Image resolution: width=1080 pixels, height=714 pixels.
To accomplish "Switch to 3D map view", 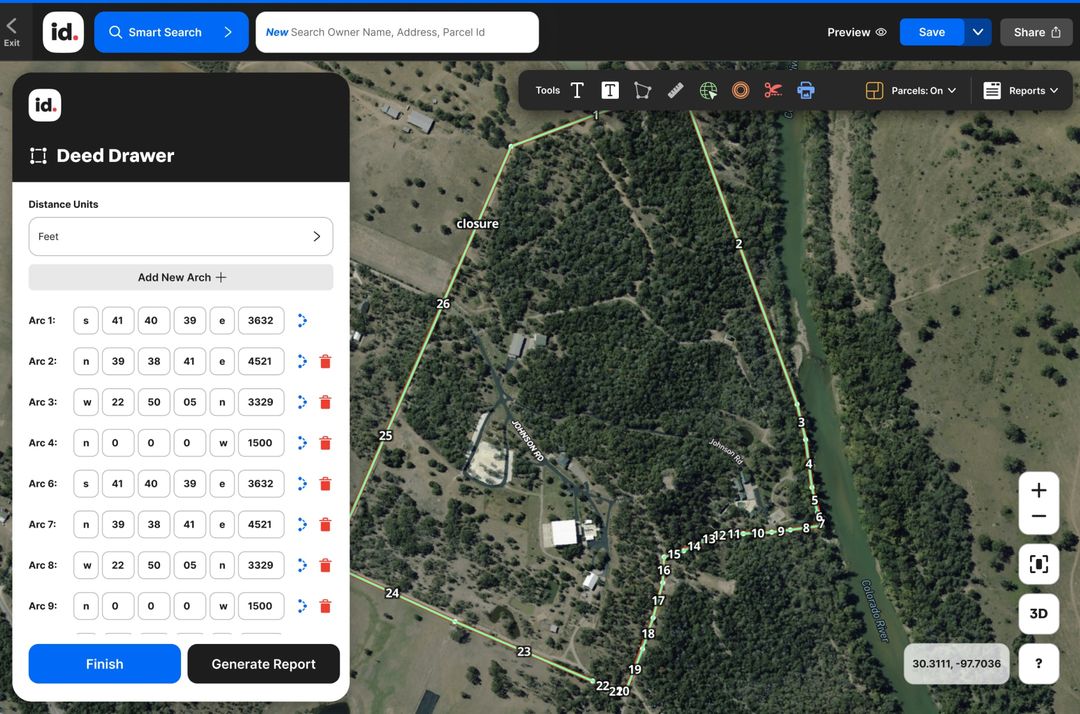I will pos(1038,613).
